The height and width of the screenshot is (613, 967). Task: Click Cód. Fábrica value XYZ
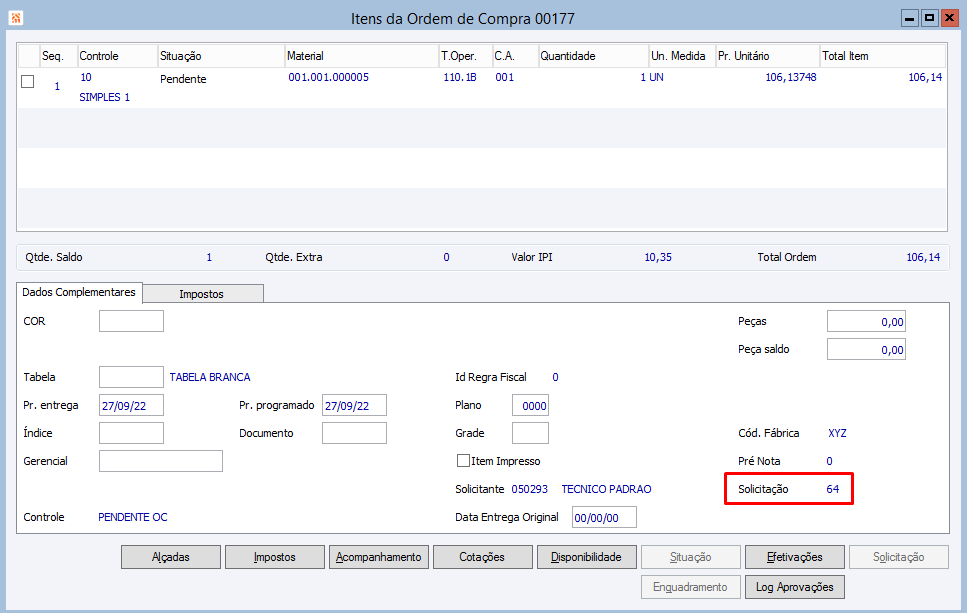(x=837, y=433)
